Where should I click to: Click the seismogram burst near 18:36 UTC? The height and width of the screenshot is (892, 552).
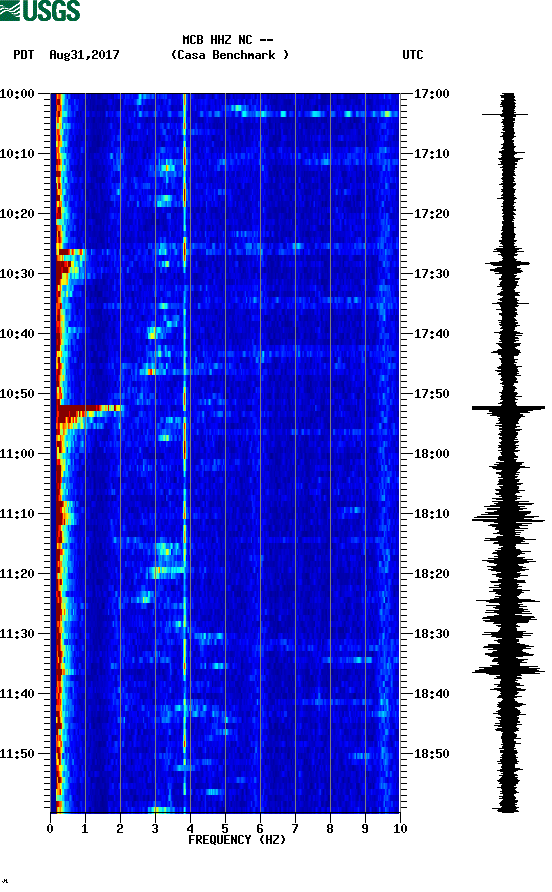pyautogui.click(x=508, y=671)
